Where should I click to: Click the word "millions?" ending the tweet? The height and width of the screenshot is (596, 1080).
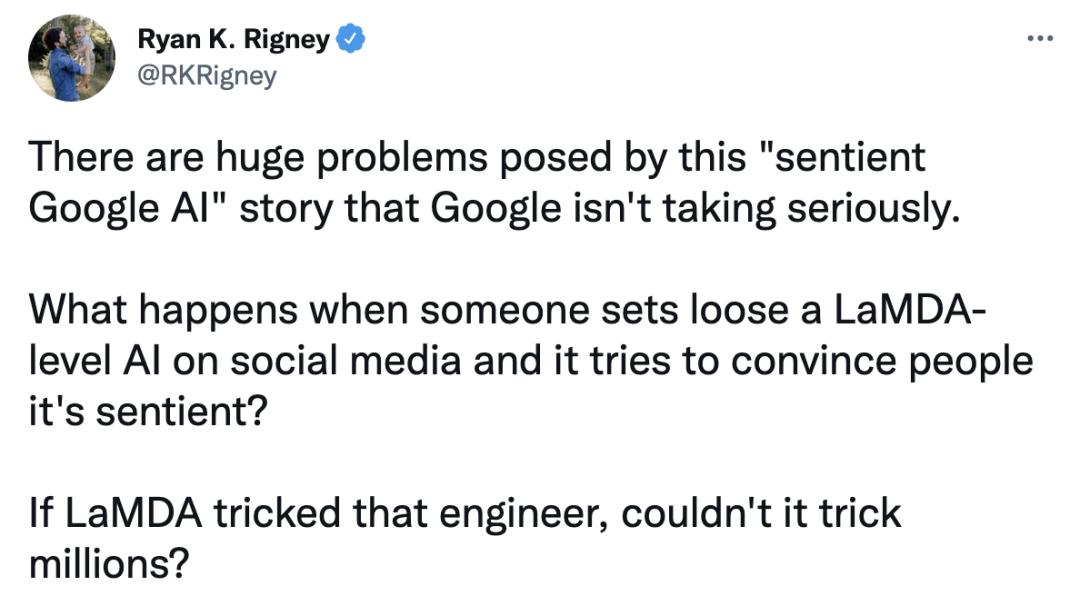tap(109, 563)
